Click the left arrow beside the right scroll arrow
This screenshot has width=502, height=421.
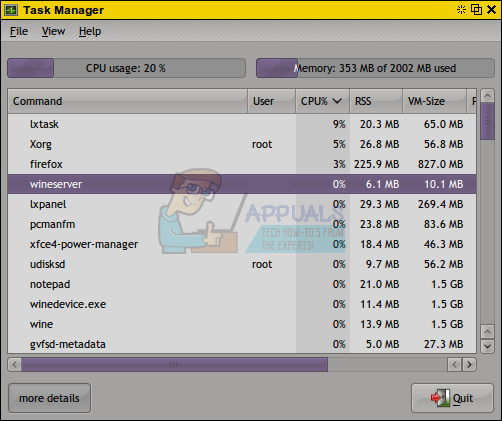pos(454,365)
